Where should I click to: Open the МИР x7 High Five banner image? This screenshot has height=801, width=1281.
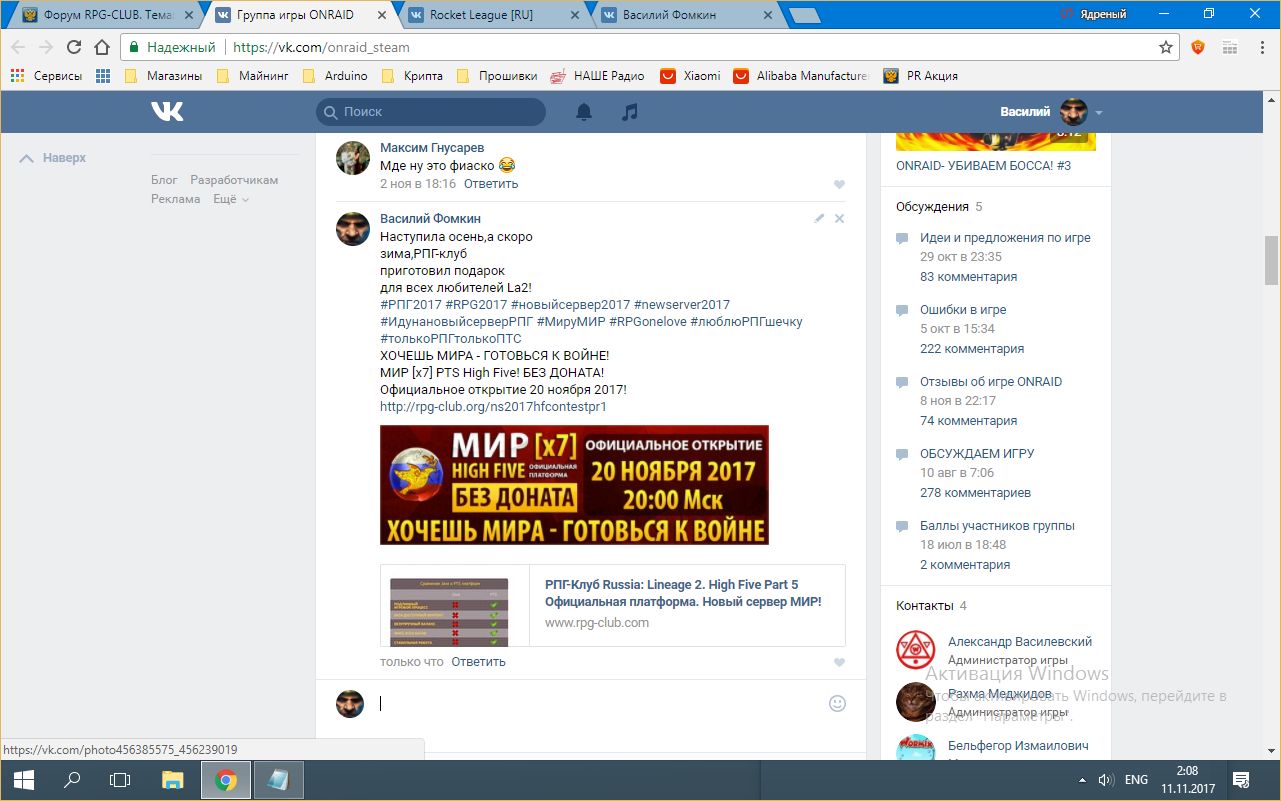tap(574, 485)
